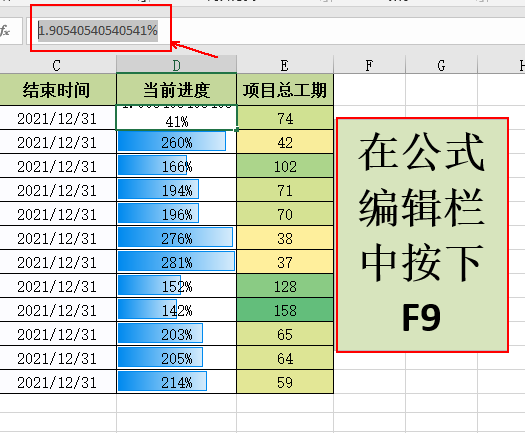Select the 2021/12/31 date in the 214% row

coord(57,382)
